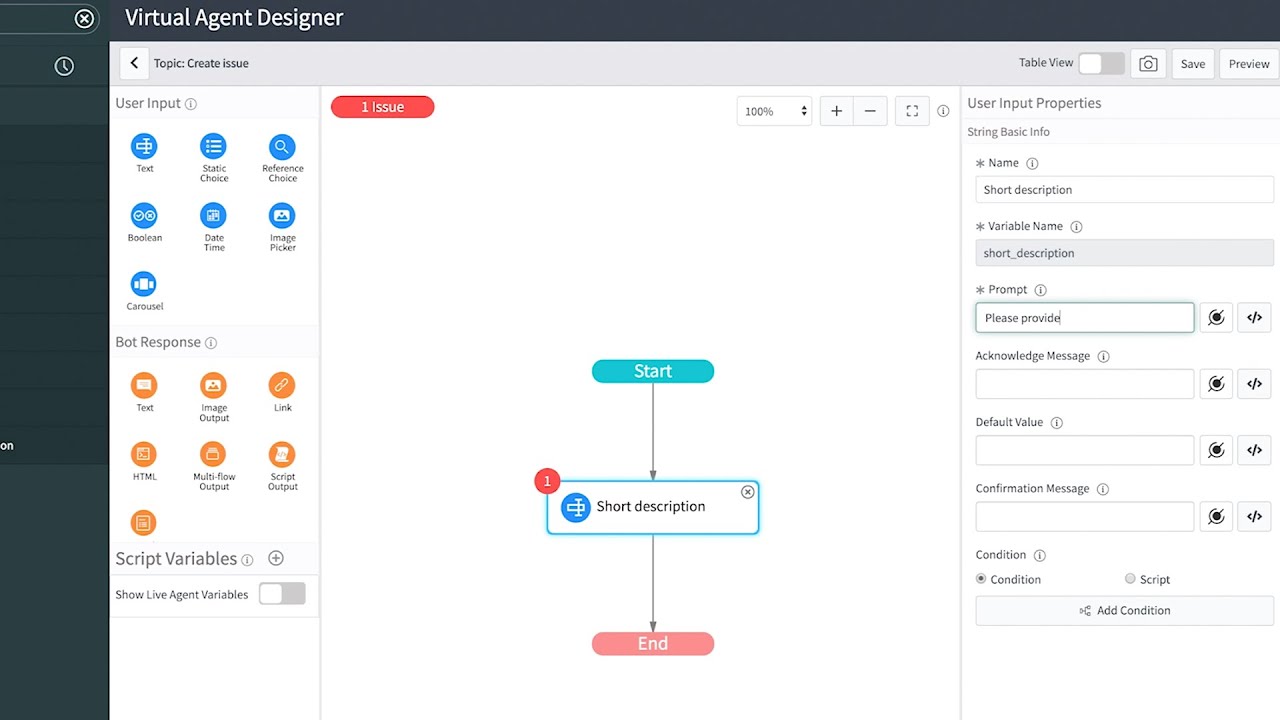Screen dimensions: 1280x720
Task: Open the zoom percentage dropdown
Action: (x=774, y=110)
